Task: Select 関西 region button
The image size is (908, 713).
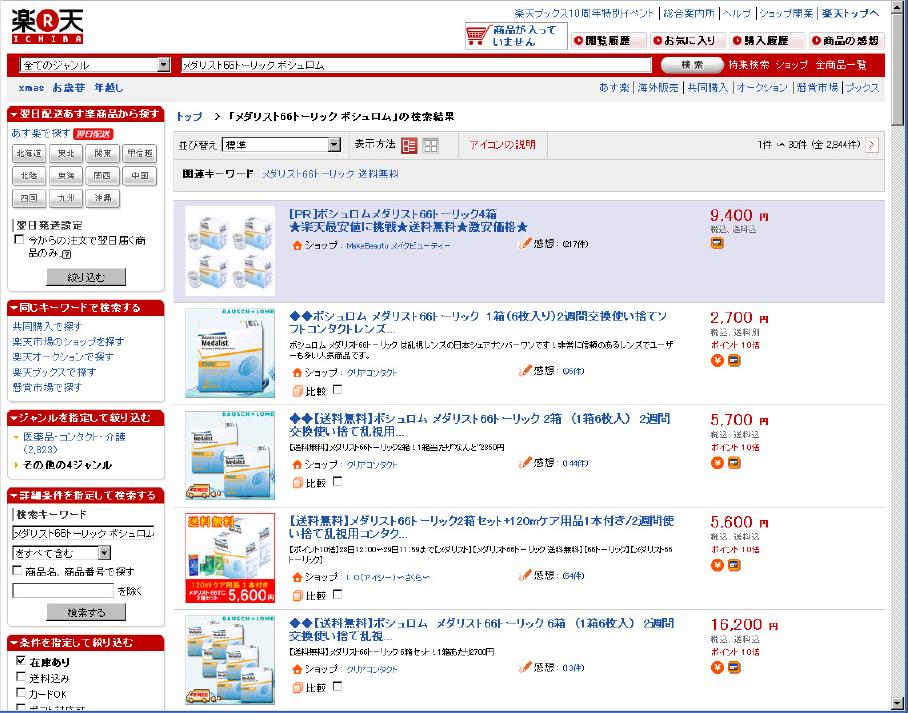Action: (x=102, y=175)
